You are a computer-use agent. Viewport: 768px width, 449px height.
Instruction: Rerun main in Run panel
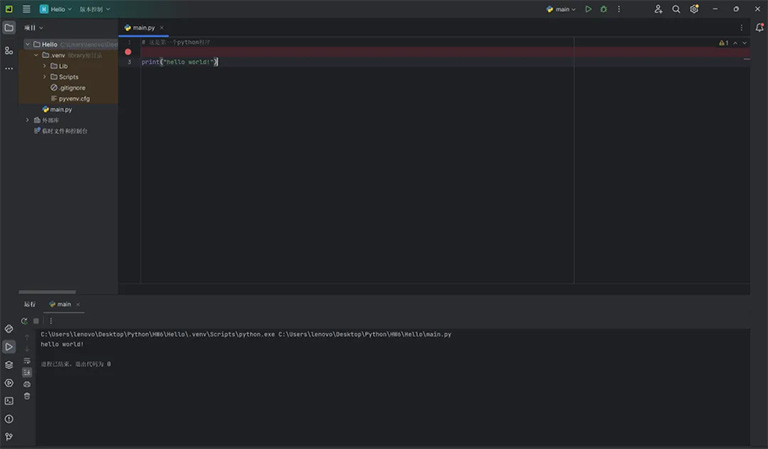[x=24, y=321]
